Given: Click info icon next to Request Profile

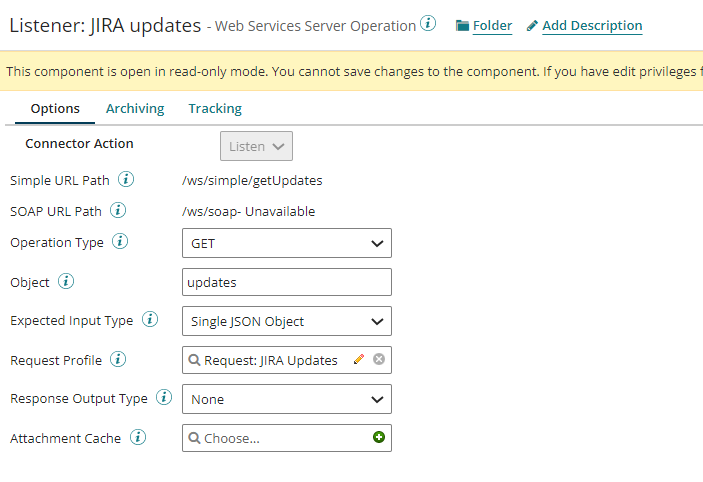Looking at the screenshot, I should click(x=117, y=359).
